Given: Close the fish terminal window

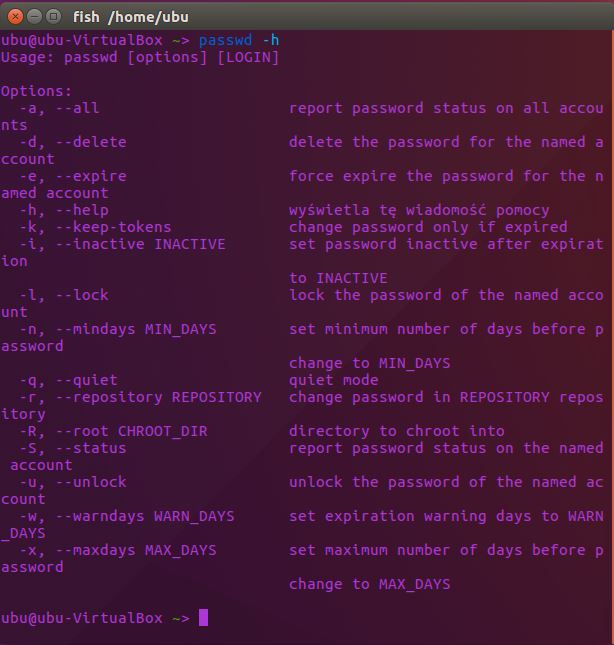Looking at the screenshot, I should pyautogui.click(x=14, y=16).
